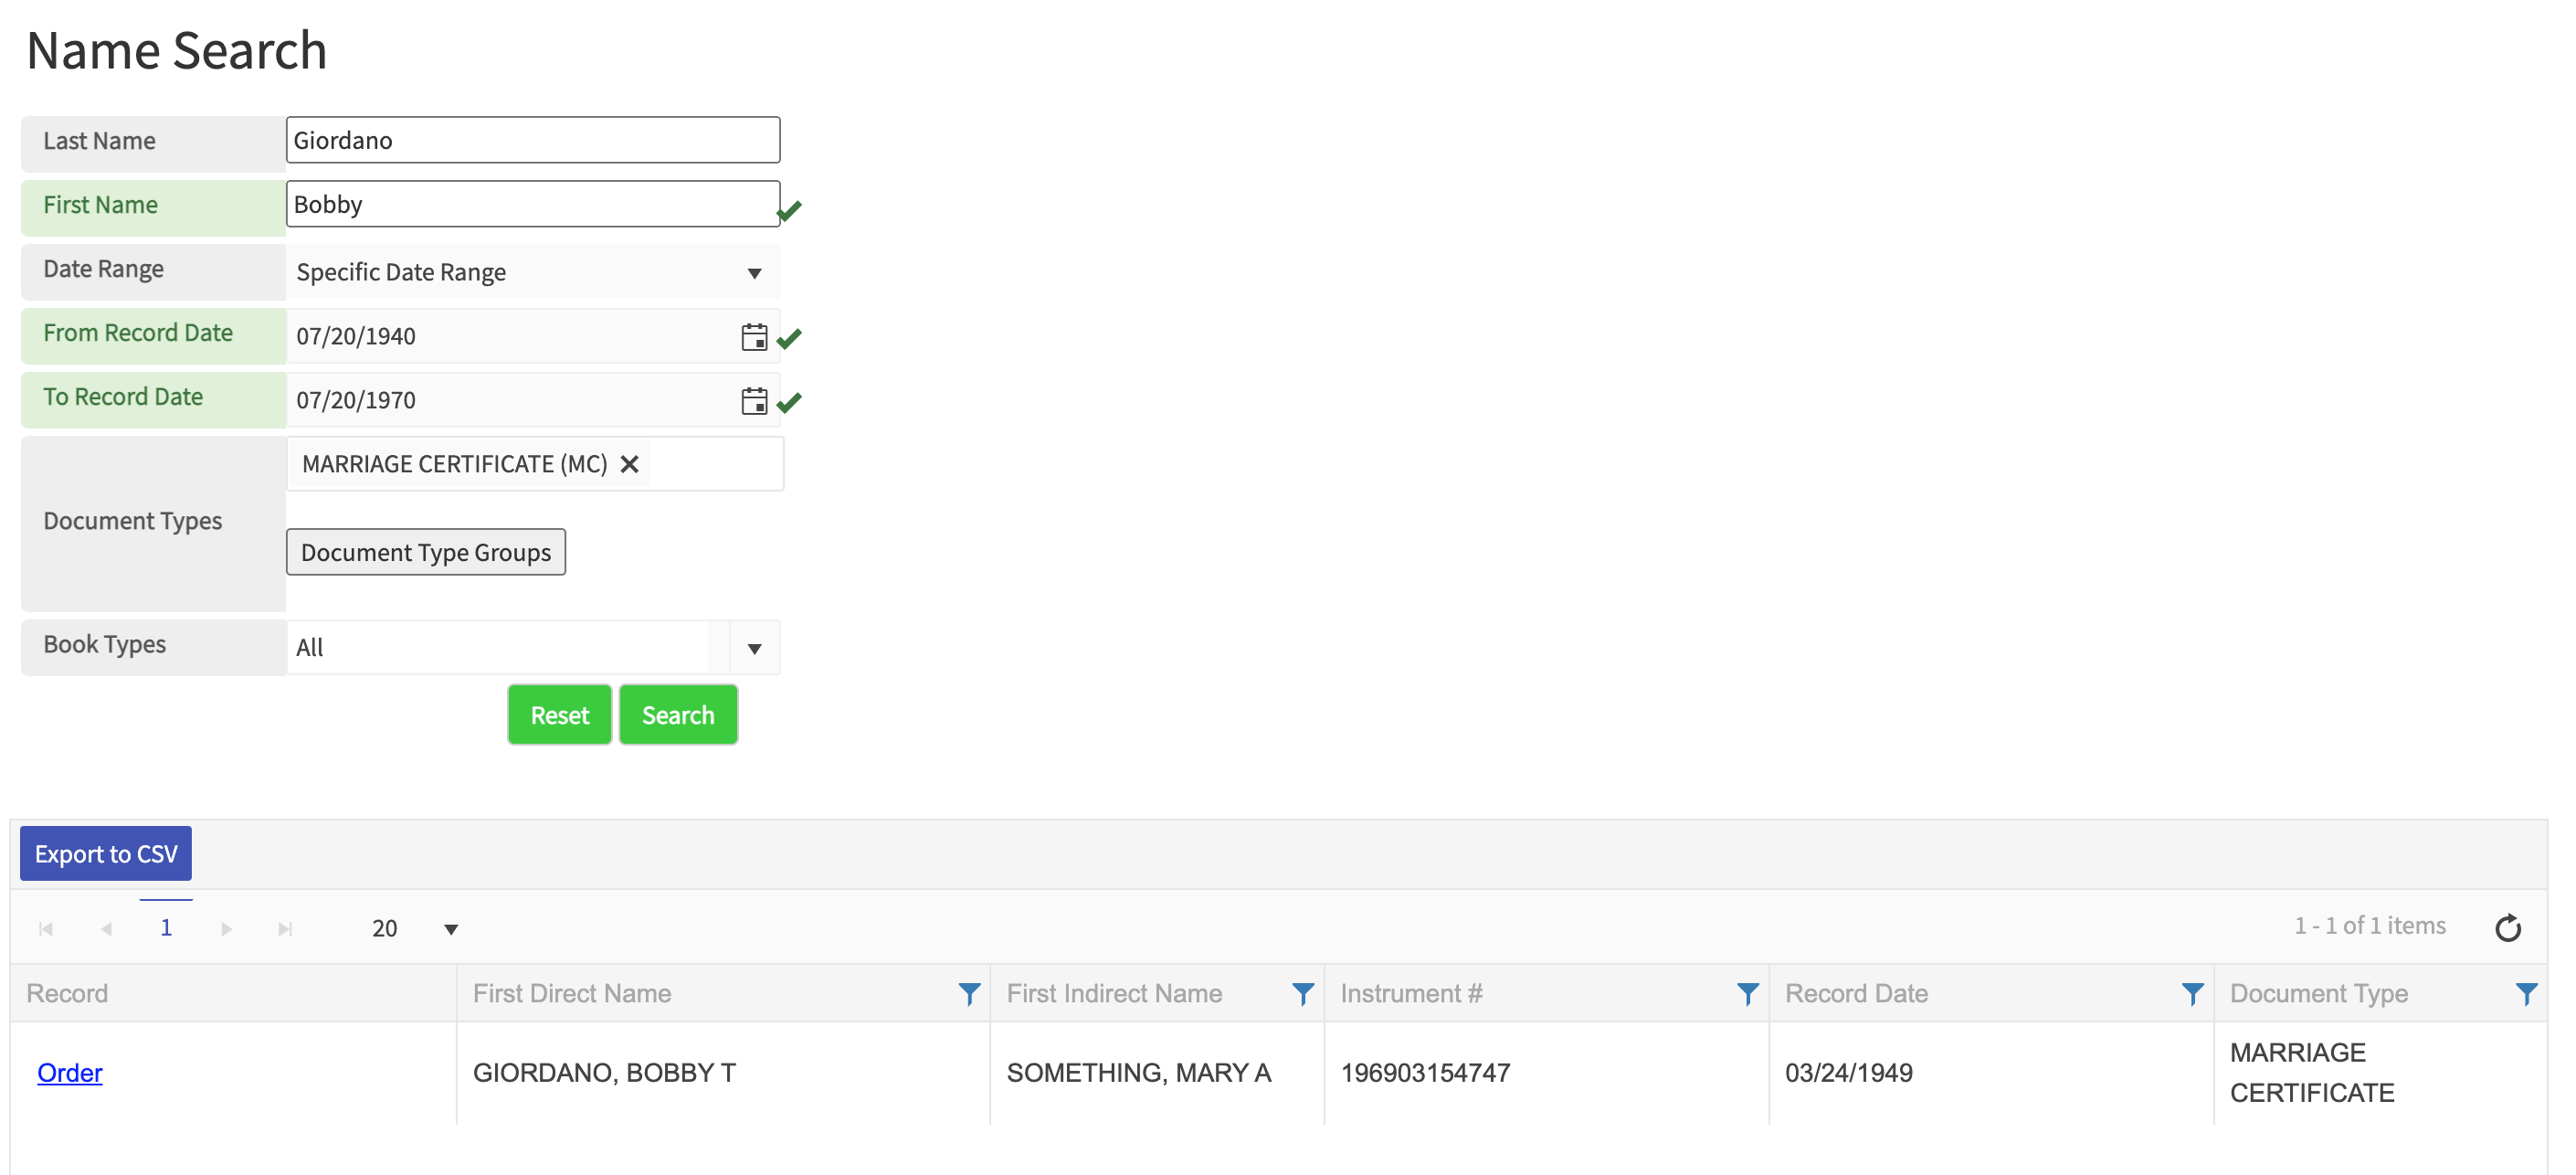Remove the MARRIAGE CERTIFICATE (MC) tag
Screen dimensions: 2576x1175
pyautogui.click(x=629, y=464)
